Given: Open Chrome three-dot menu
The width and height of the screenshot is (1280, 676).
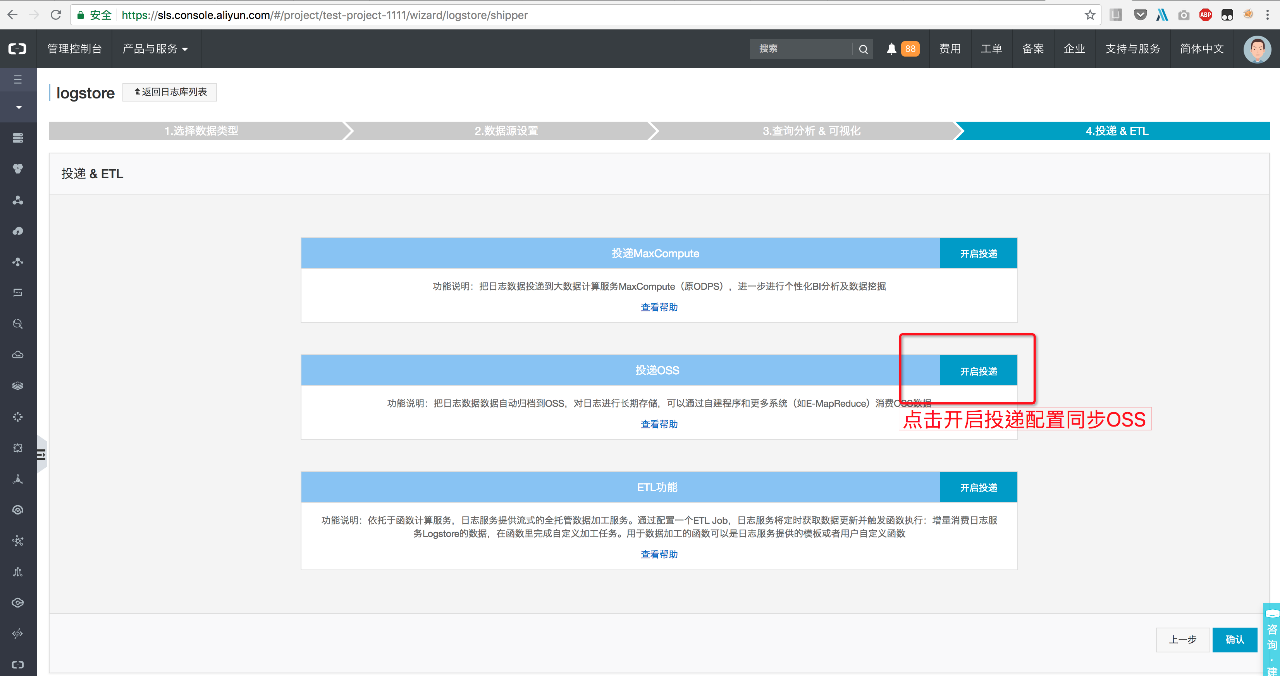Looking at the screenshot, I should point(1269,15).
